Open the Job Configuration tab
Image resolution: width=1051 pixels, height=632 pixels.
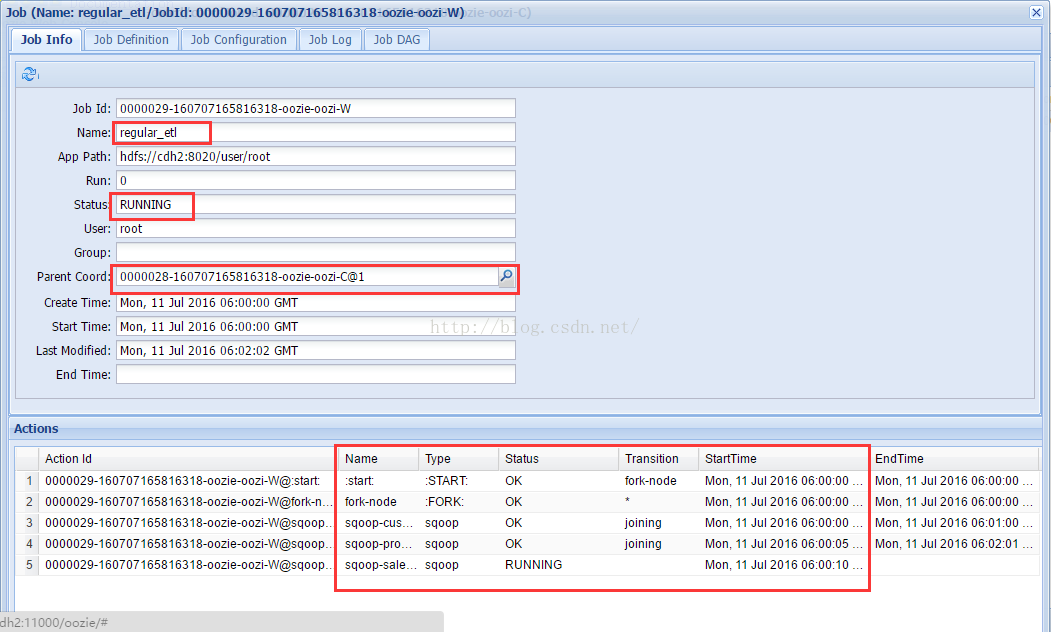click(x=239, y=40)
